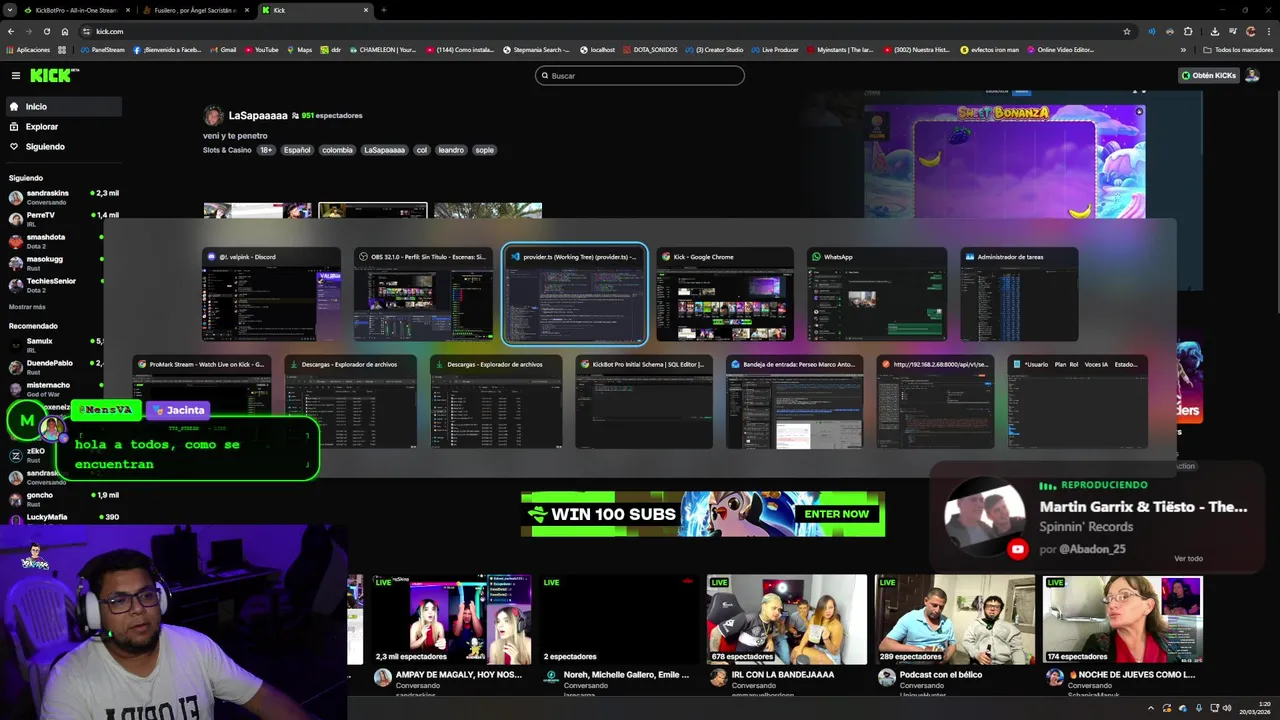Open Todos los marcadores folder
The width and height of the screenshot is (1280, 720).
tap(1238, 49)
